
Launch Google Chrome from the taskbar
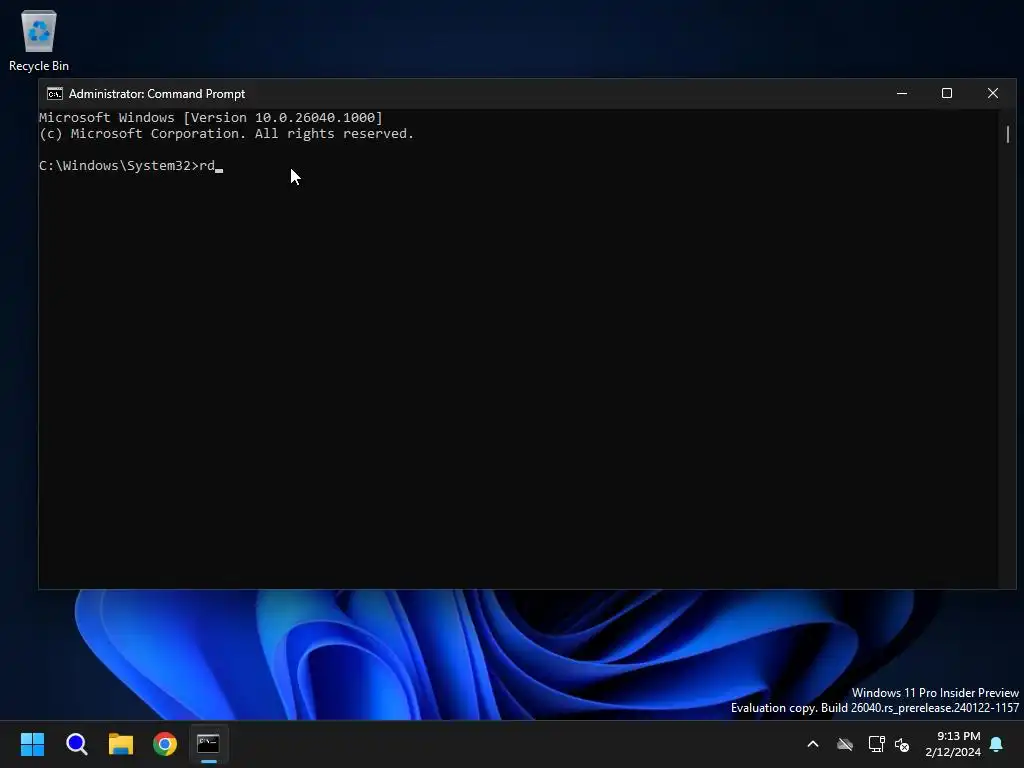tap(165, 744)
